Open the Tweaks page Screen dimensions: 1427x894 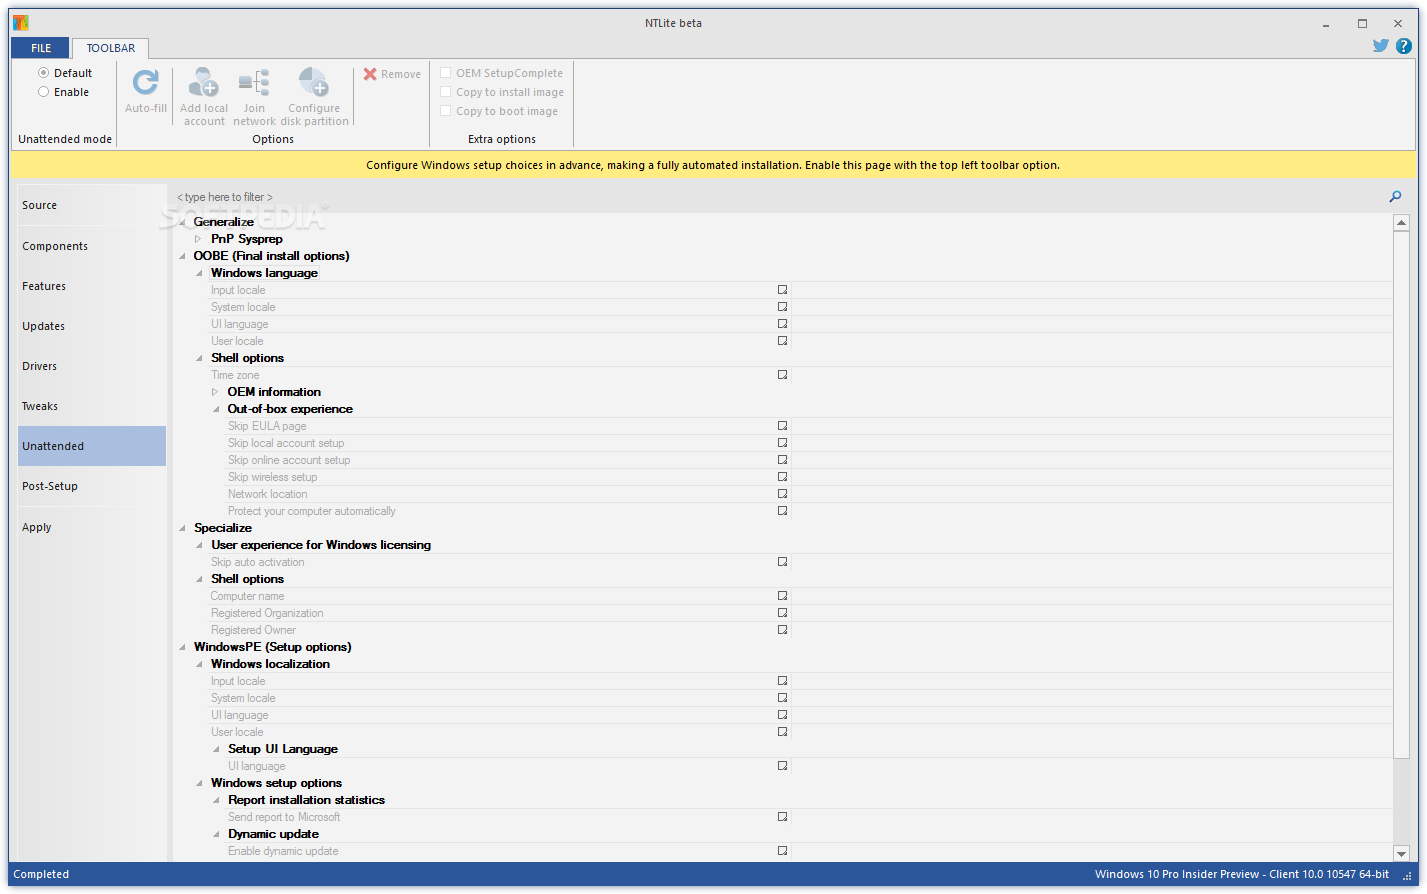pos(92,406)
